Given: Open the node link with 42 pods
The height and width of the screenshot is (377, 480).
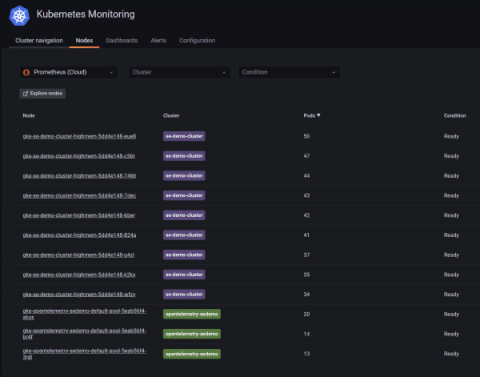Looking at the screenshot, I should tap(79, 215).
